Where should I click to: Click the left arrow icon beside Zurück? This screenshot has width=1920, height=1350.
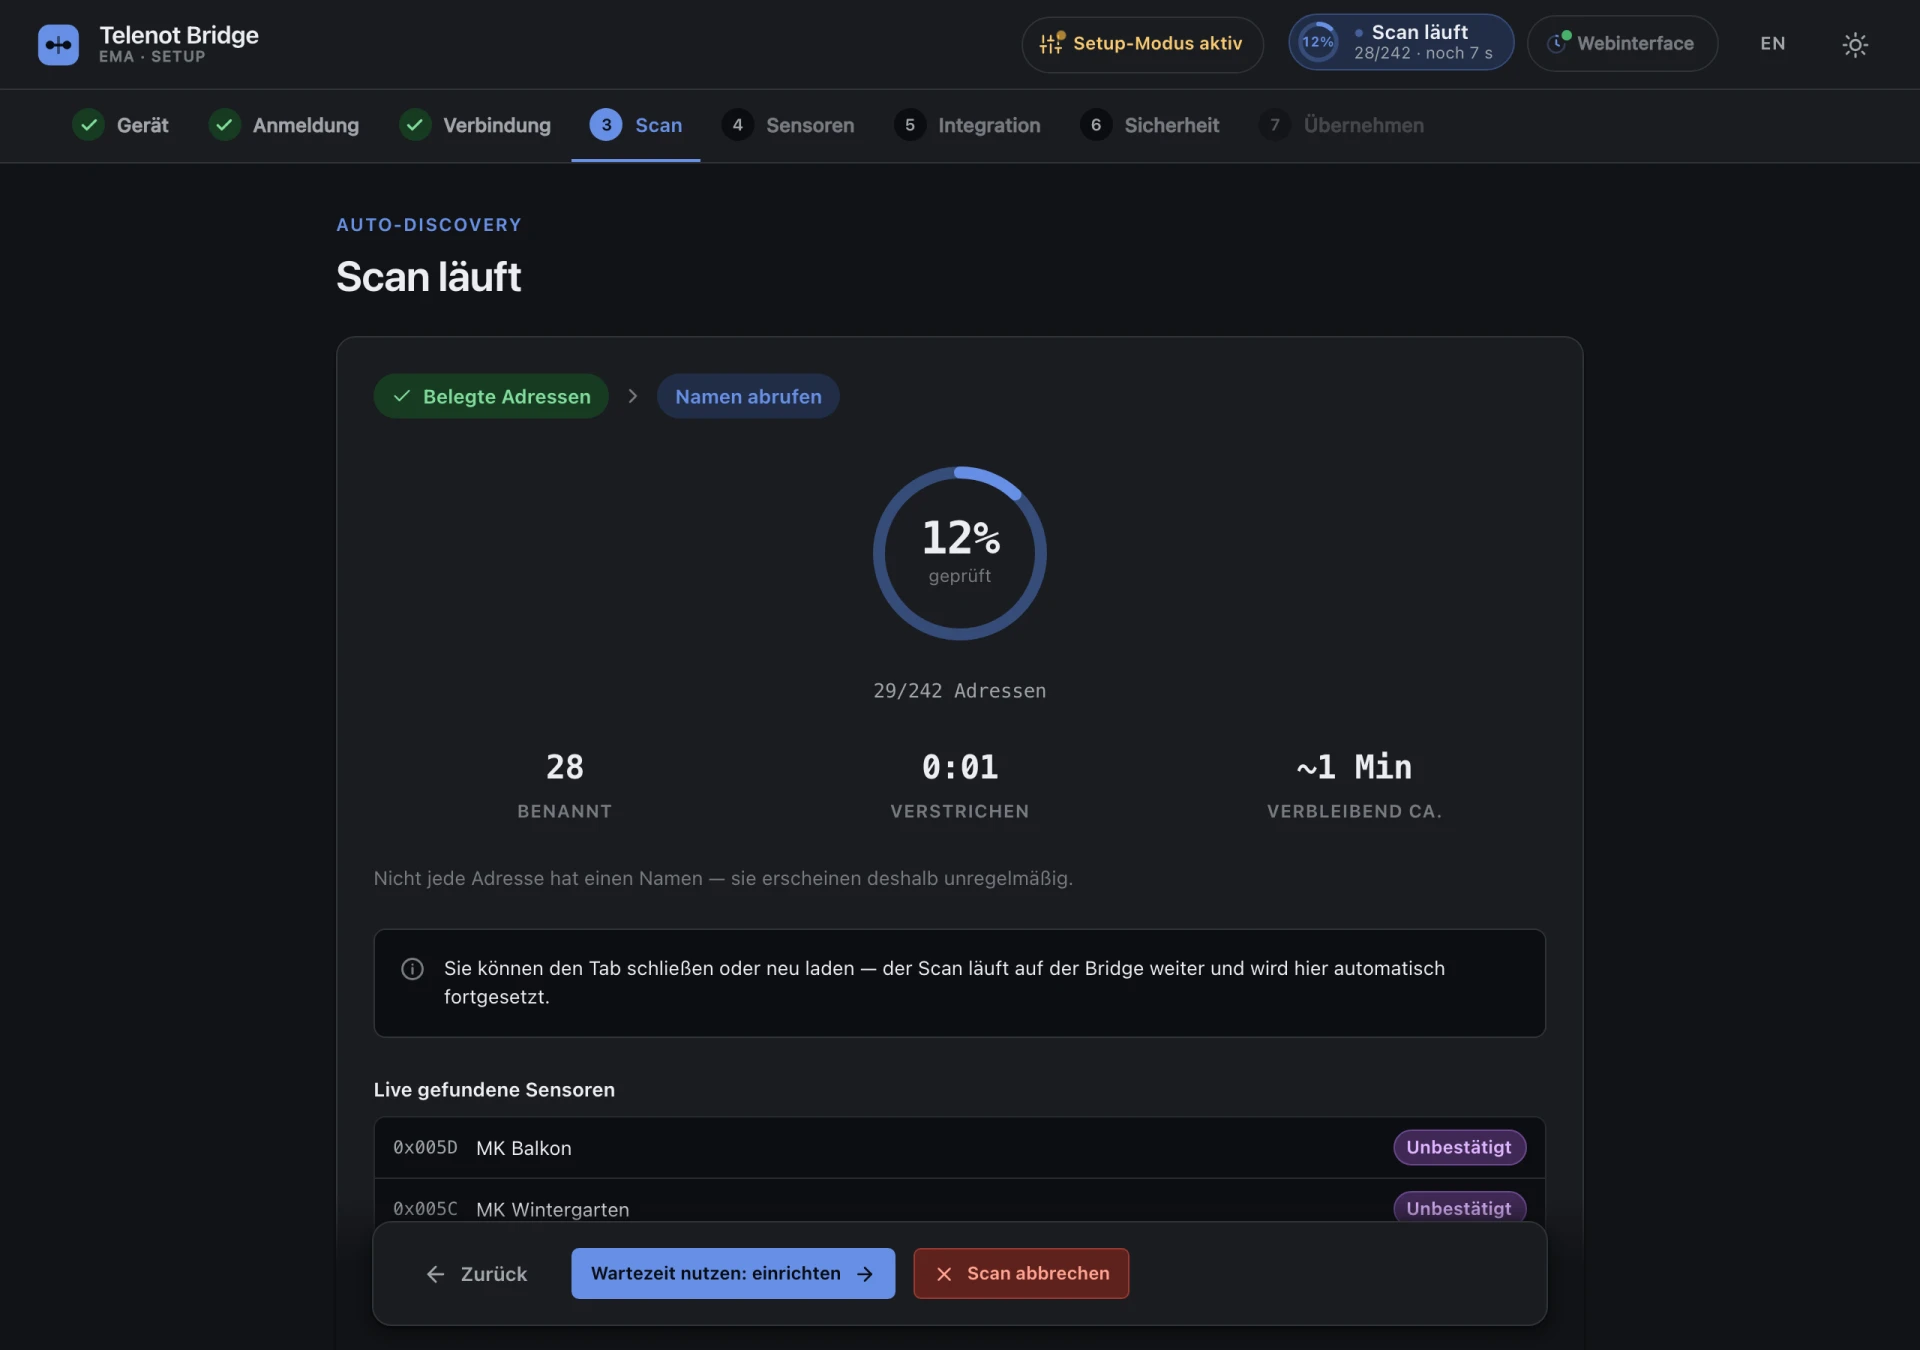(435, 1274)
